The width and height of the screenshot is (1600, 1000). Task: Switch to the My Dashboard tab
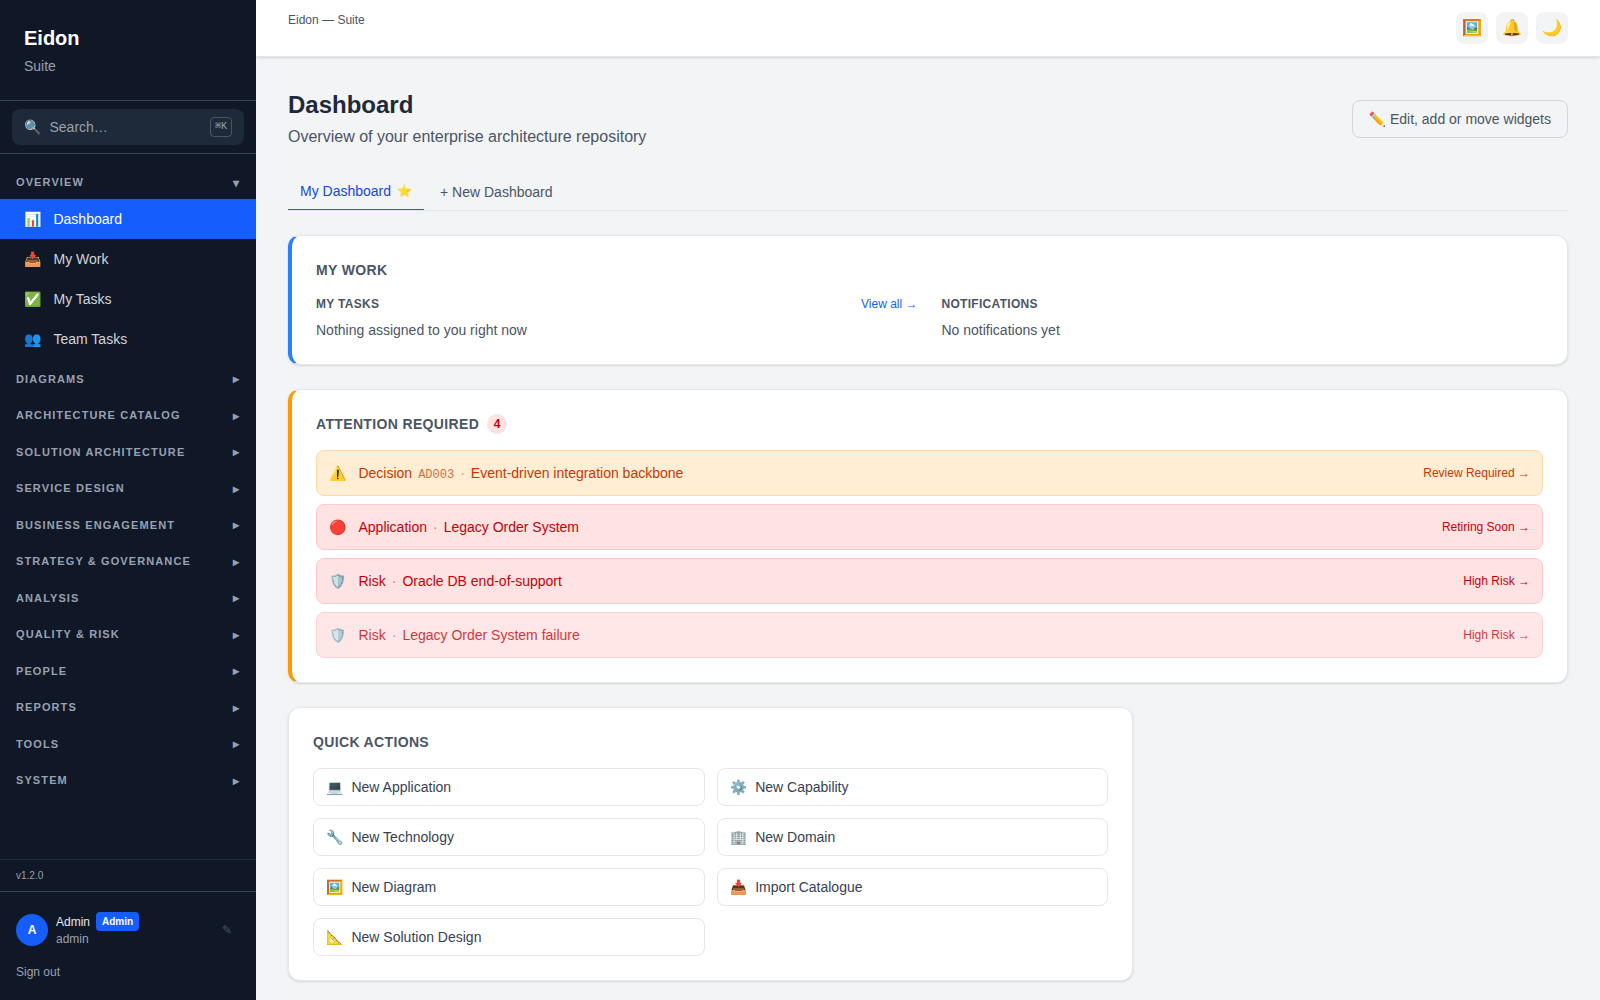[356, 191]
